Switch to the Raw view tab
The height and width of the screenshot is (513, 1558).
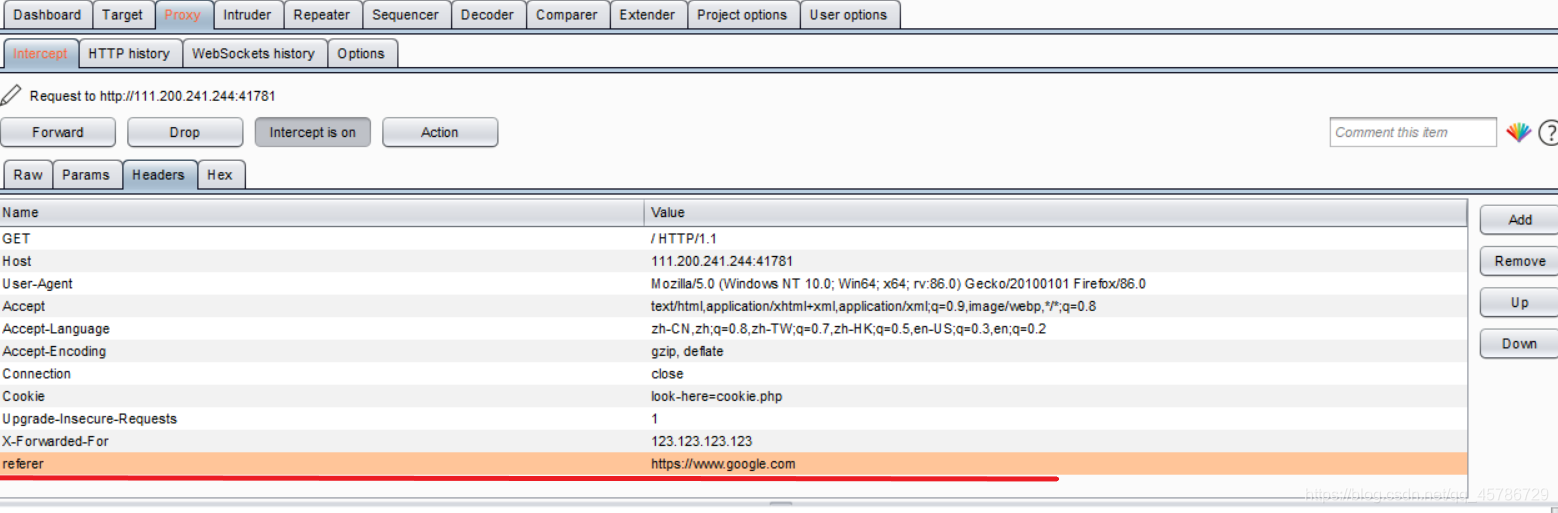(x=28, y=175)
